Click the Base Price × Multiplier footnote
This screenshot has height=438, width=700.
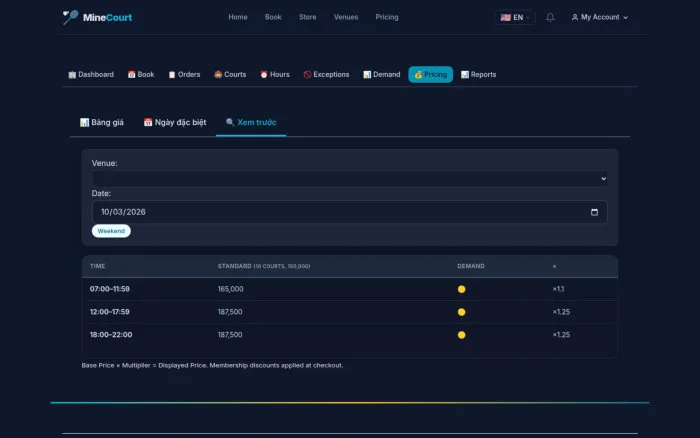tap(212, 365)
